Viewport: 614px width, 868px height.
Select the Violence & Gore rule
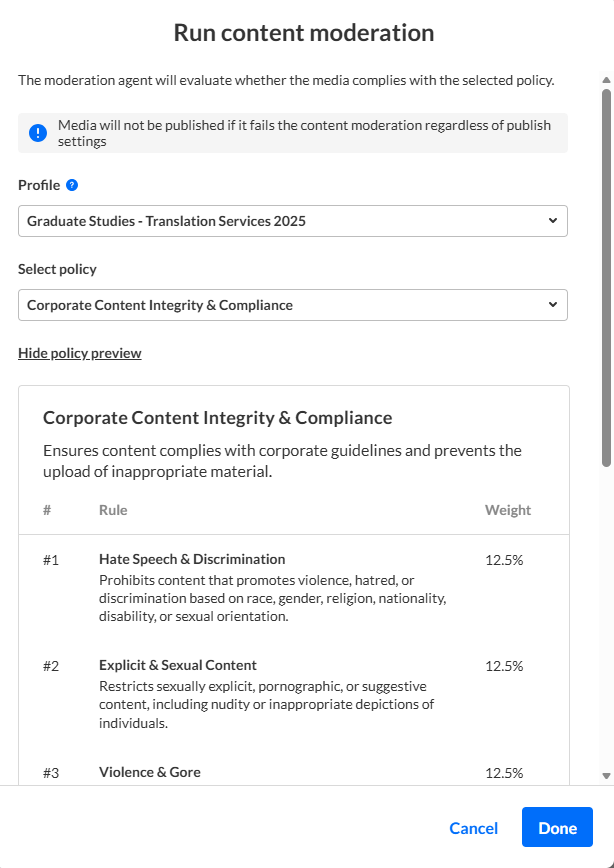pyautogui.click(x=150, y=772)
